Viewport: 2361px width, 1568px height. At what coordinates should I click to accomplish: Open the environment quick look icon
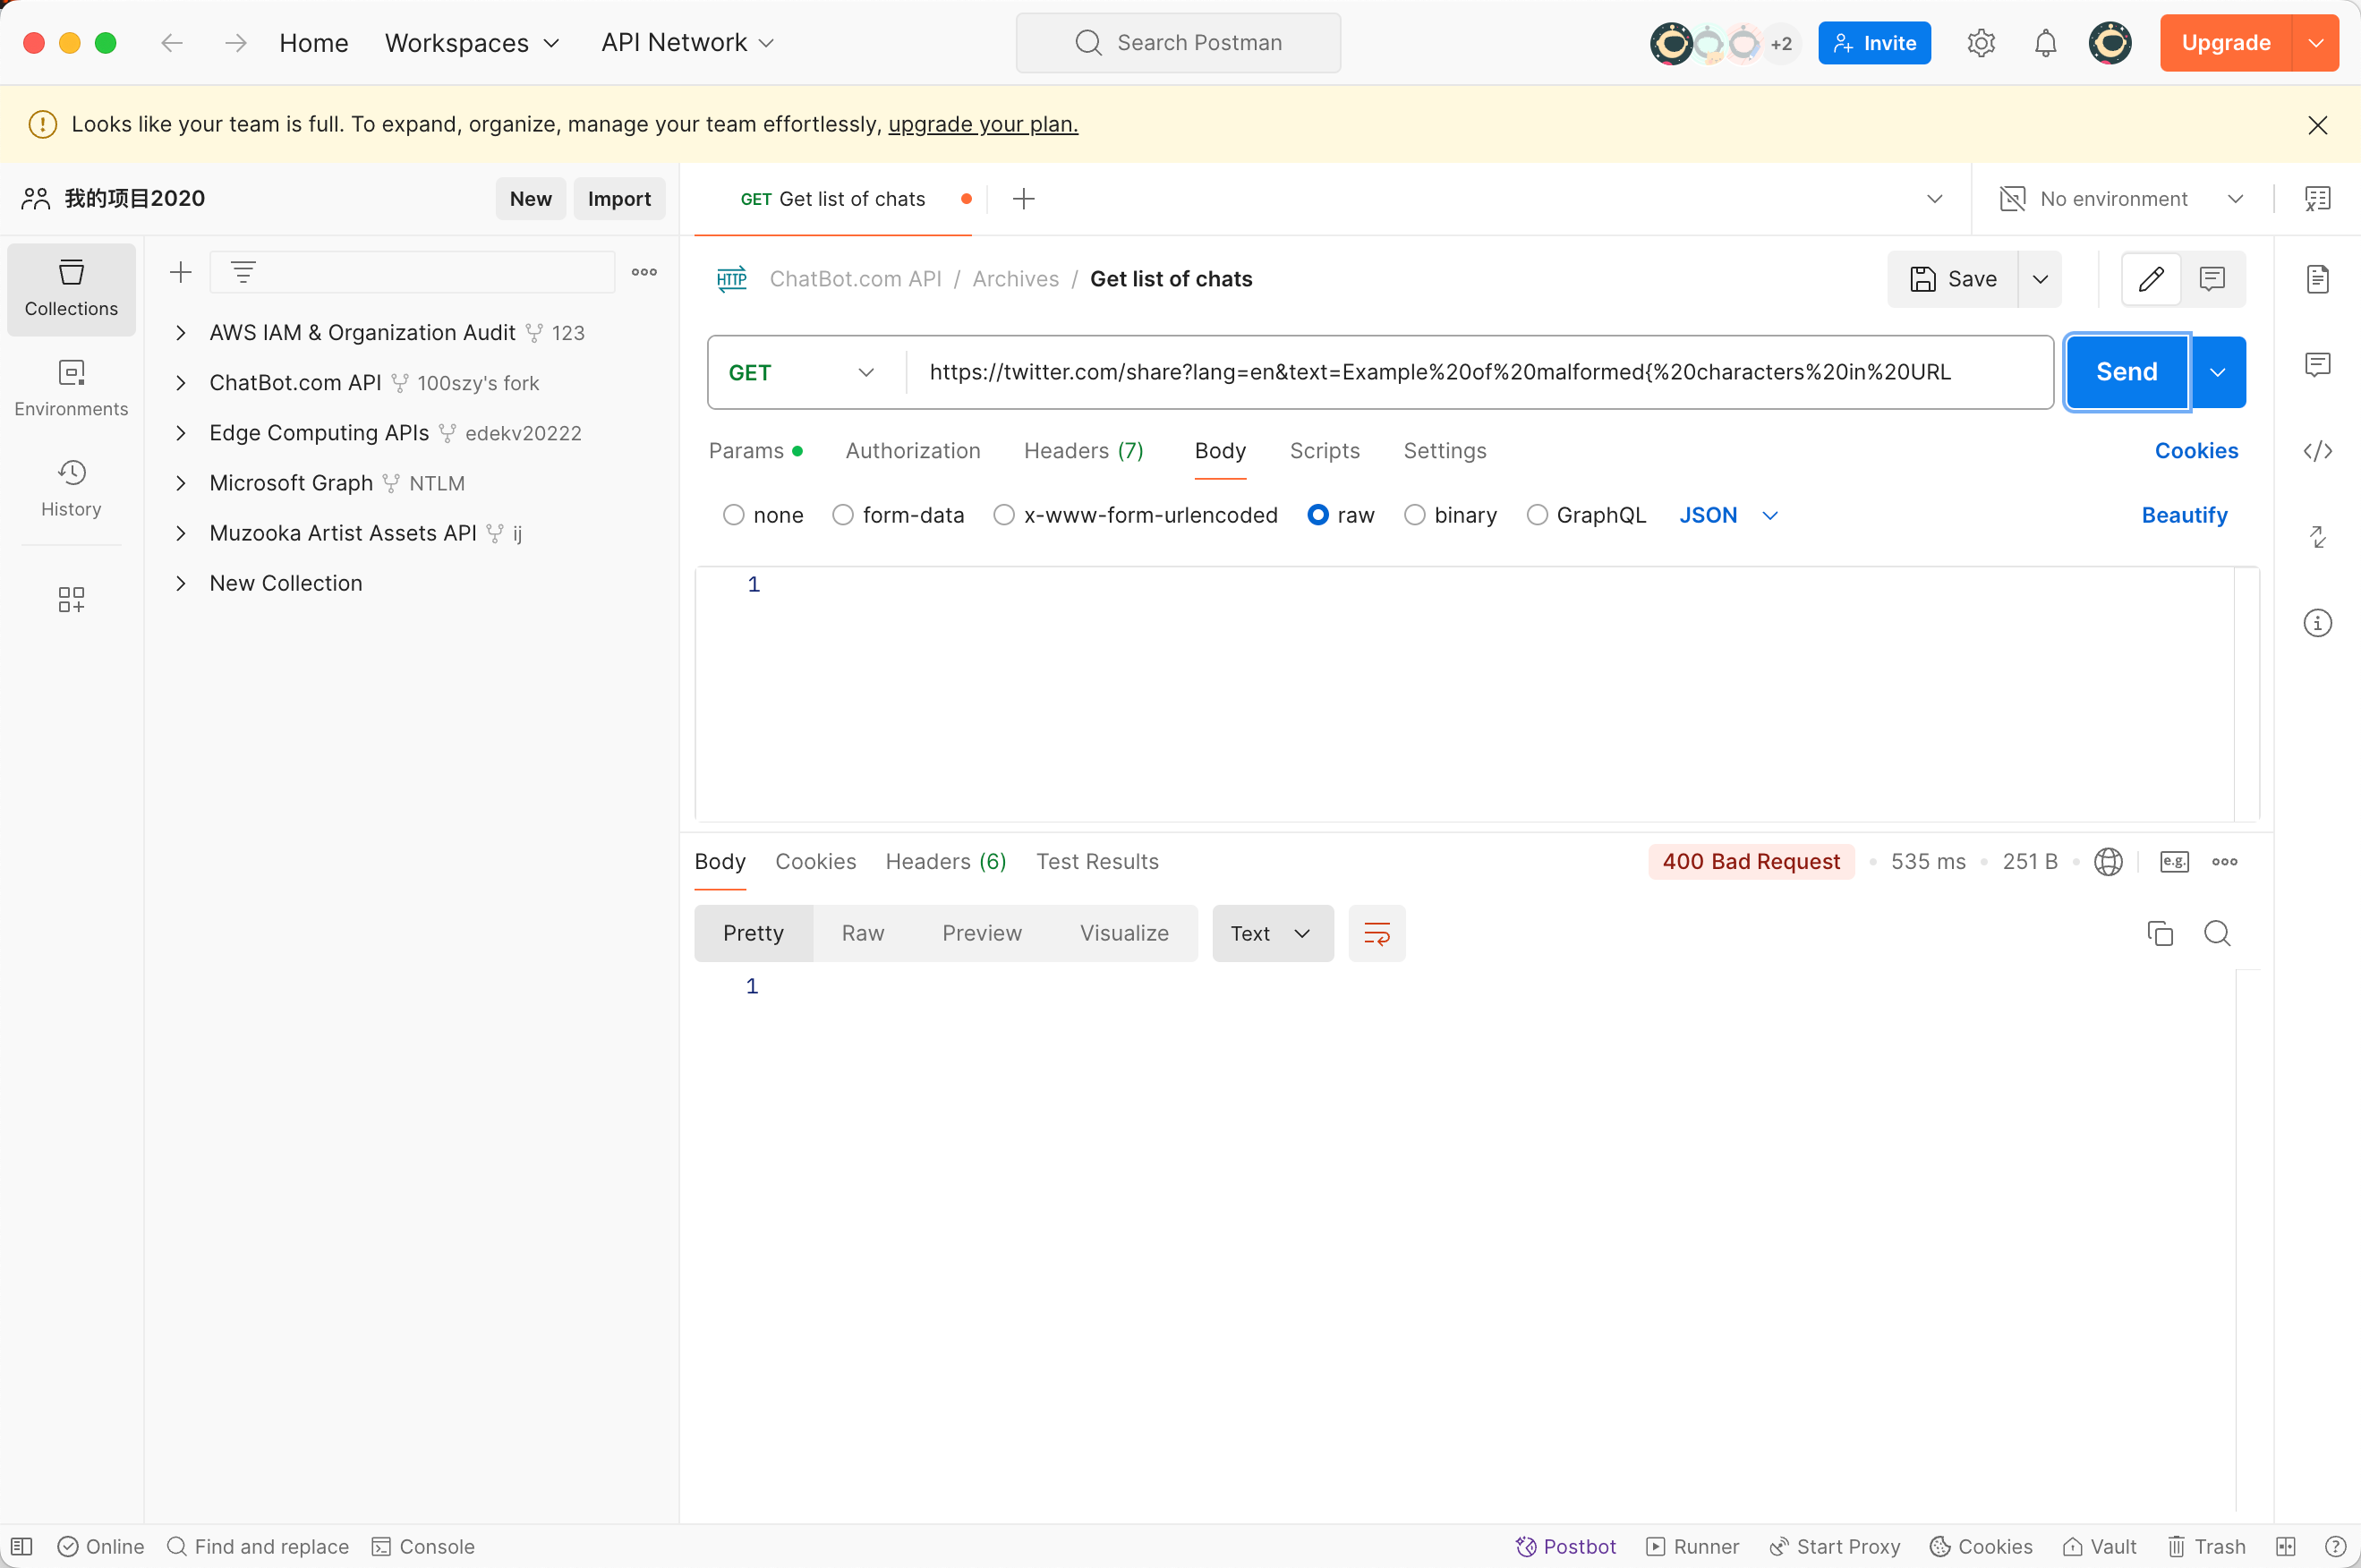[2317, 199]
